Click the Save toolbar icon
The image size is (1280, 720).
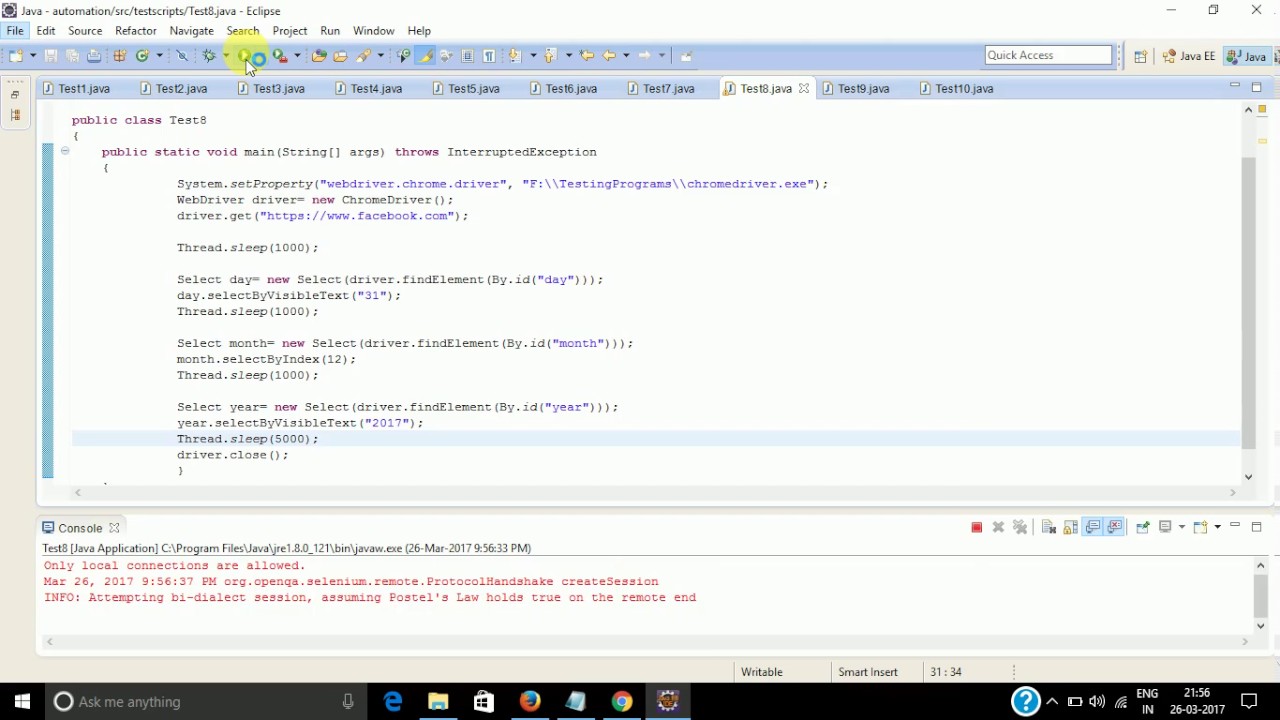pyautogui.click(x=51, y=56)
